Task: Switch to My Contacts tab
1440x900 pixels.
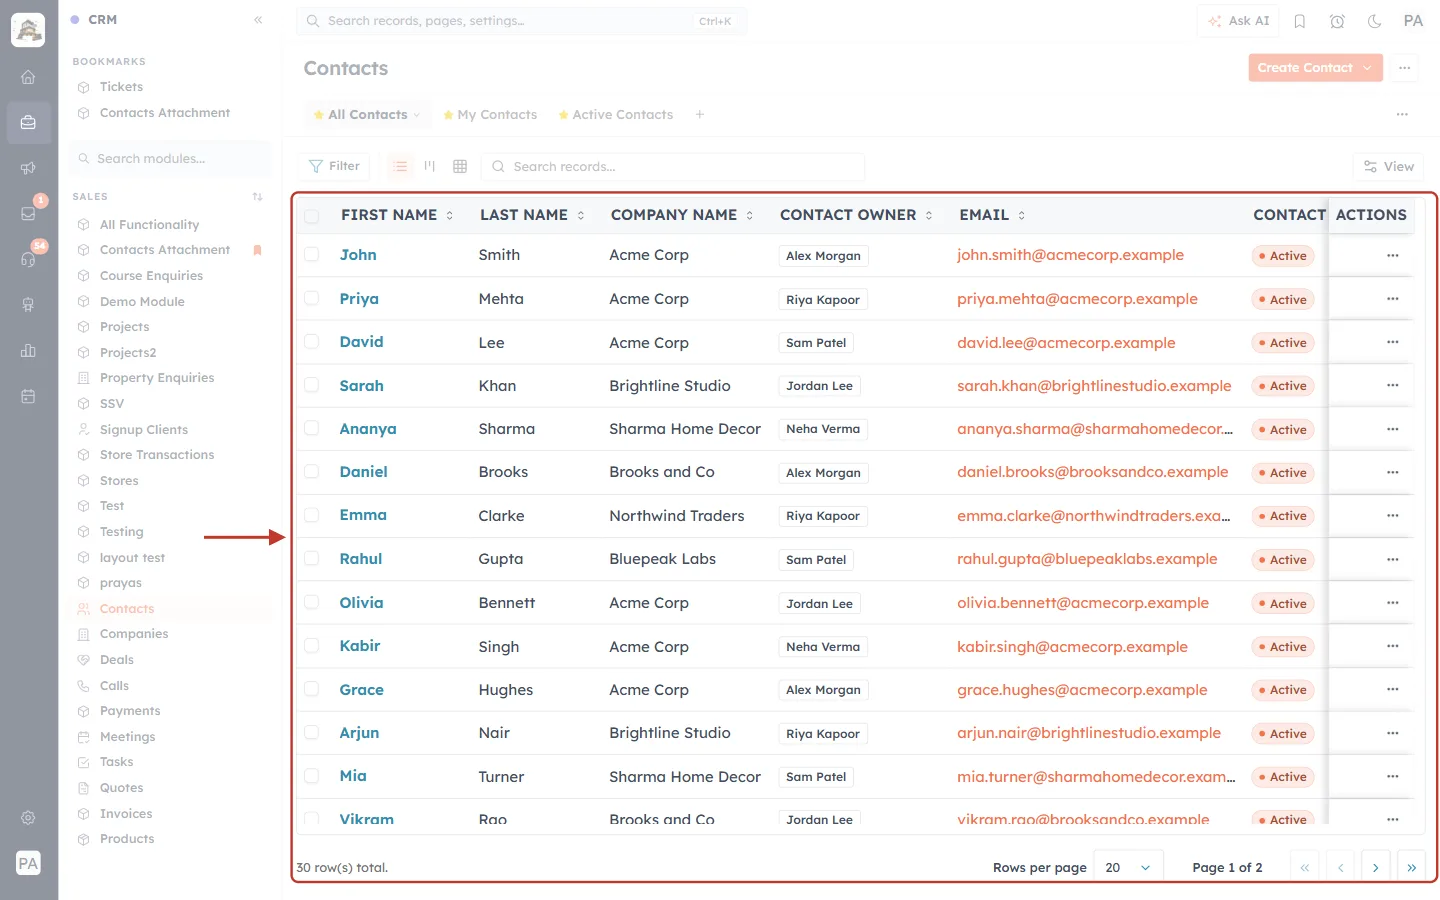Action: (x=490, y=115)
